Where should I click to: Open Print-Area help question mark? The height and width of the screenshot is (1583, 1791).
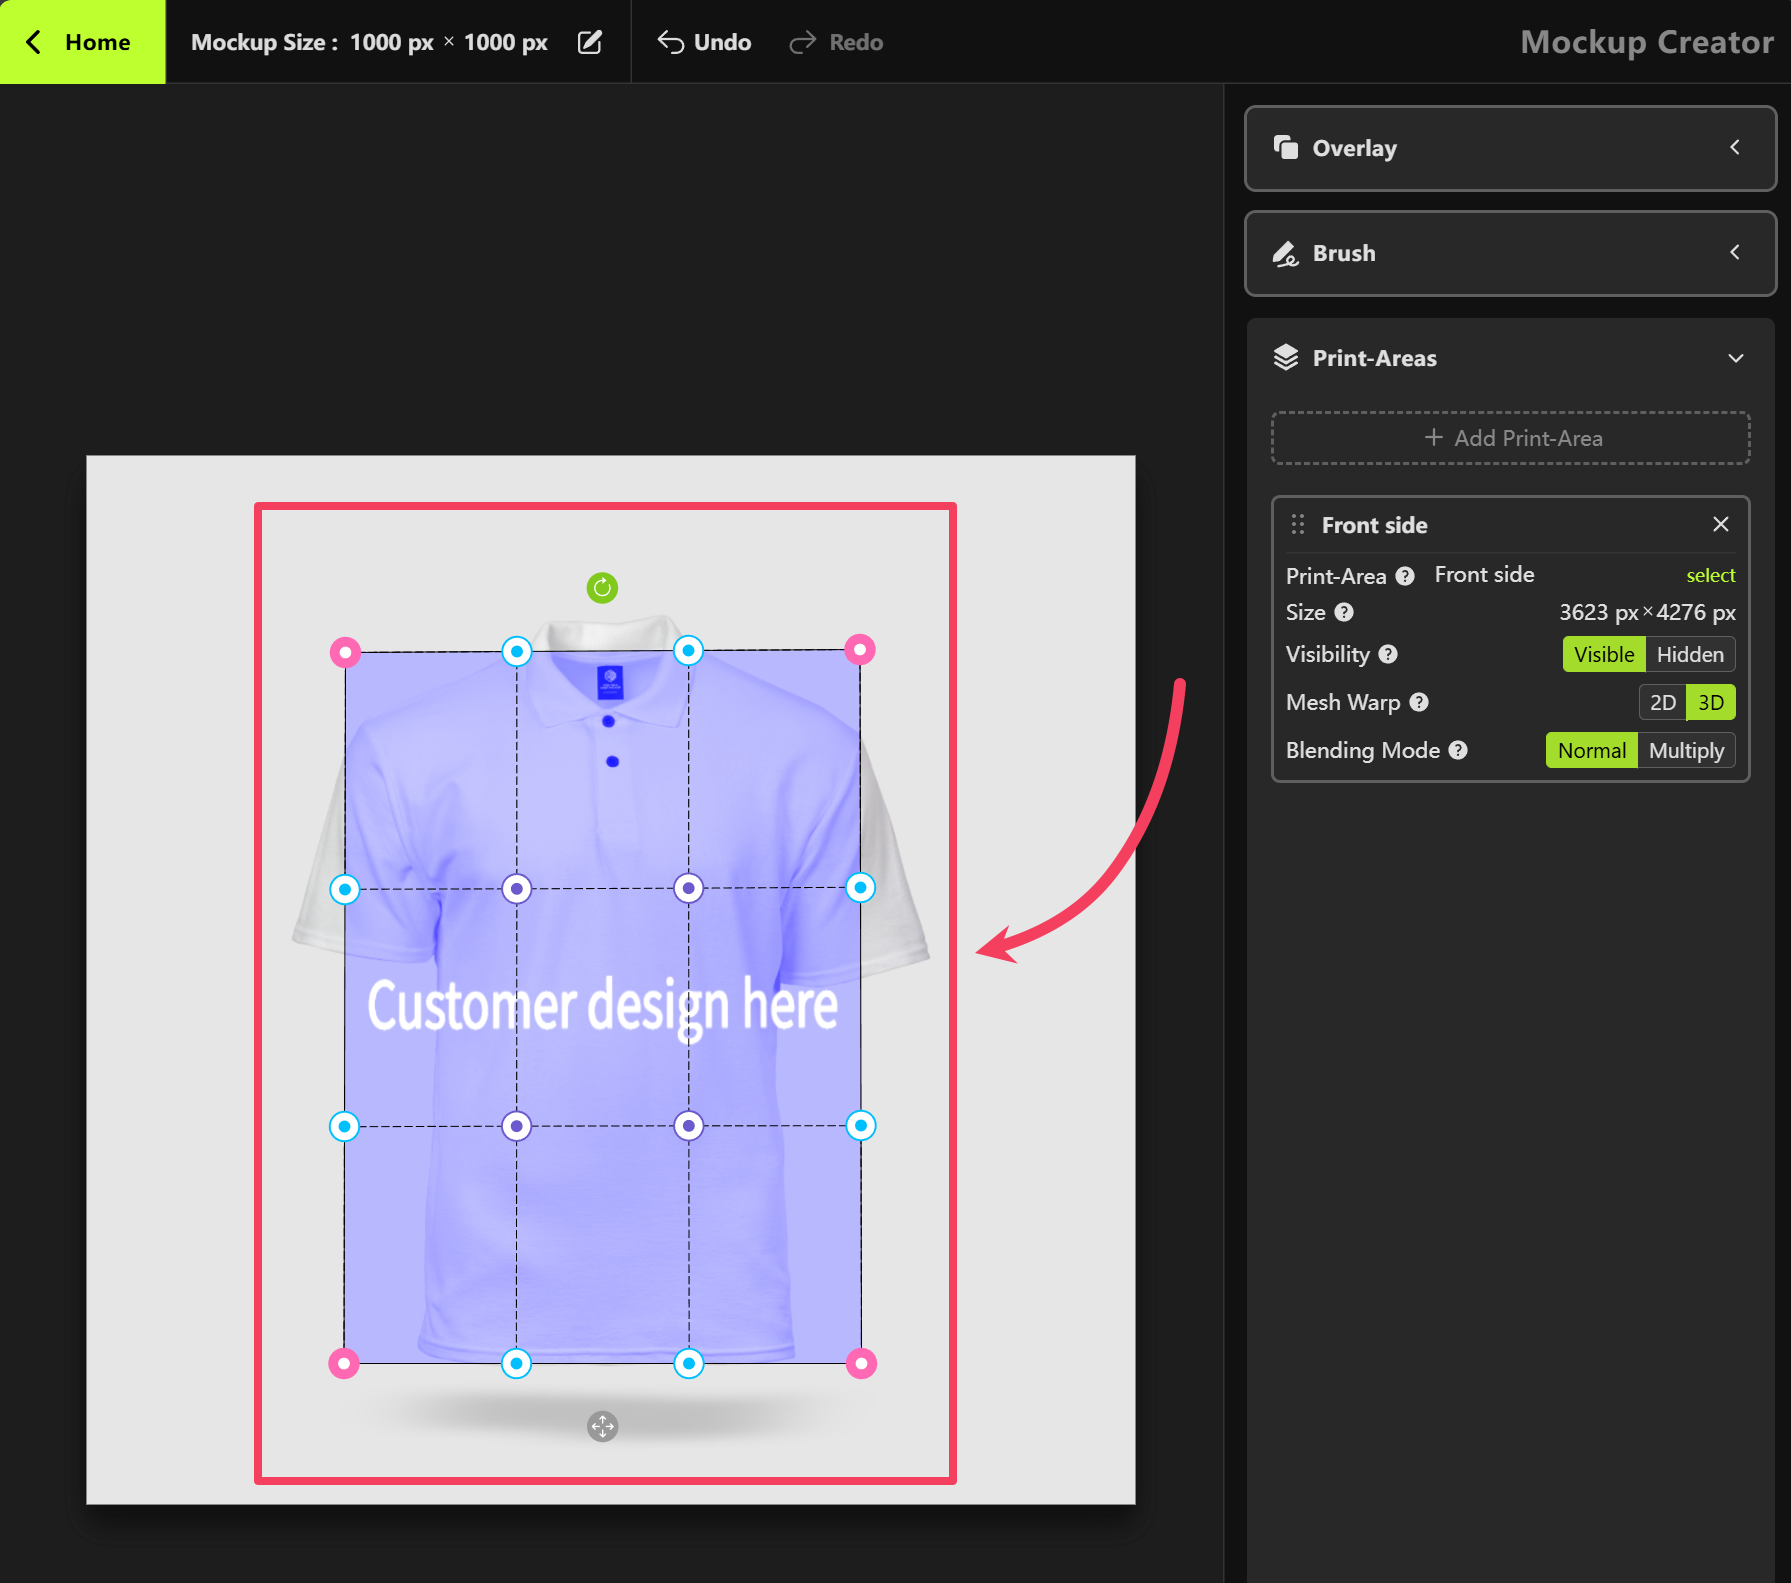click(1405, 576)
